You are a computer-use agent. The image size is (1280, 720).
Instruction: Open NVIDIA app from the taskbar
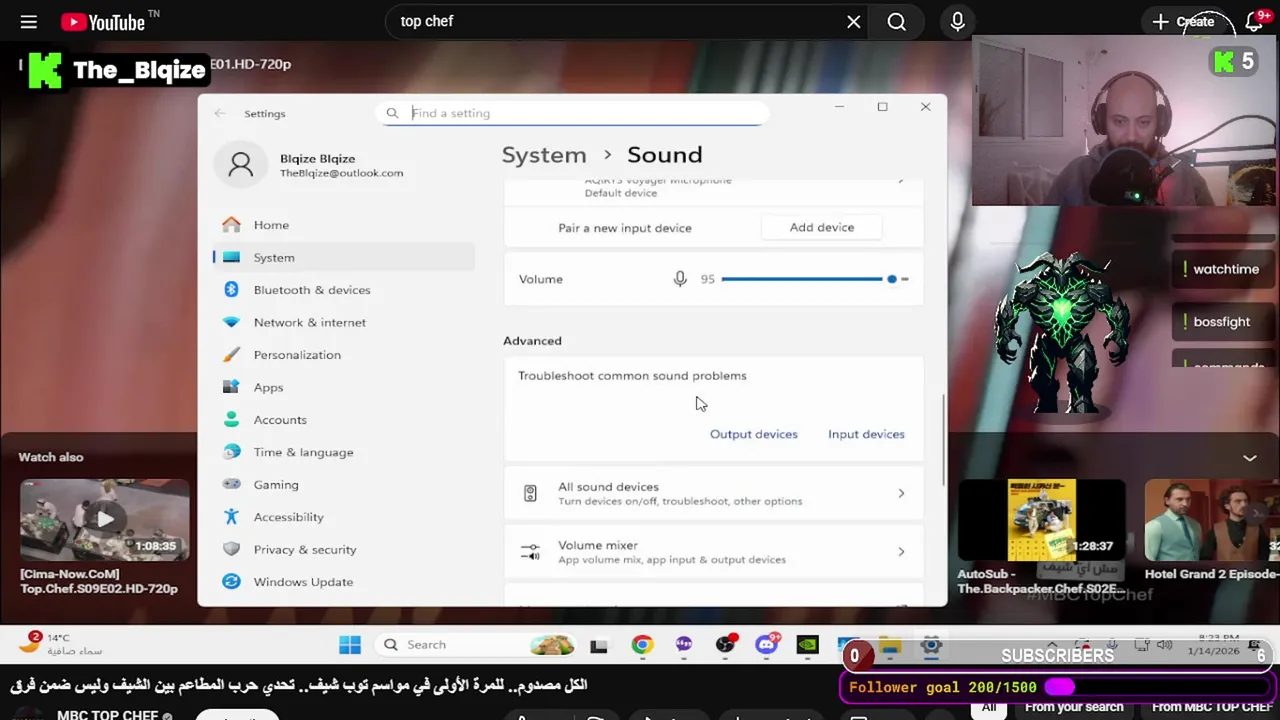point(807,645)
